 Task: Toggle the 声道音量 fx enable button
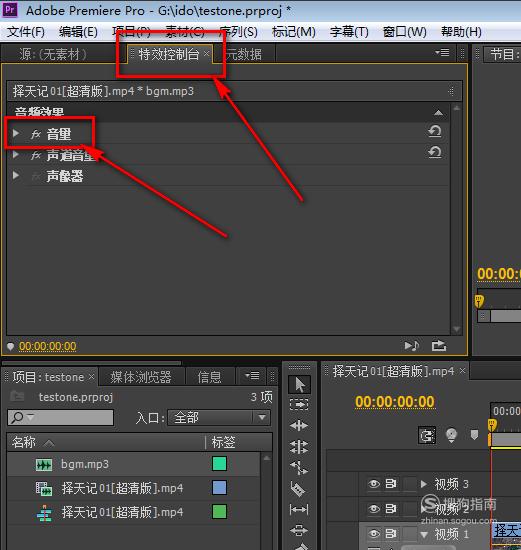tap(35, 155)
